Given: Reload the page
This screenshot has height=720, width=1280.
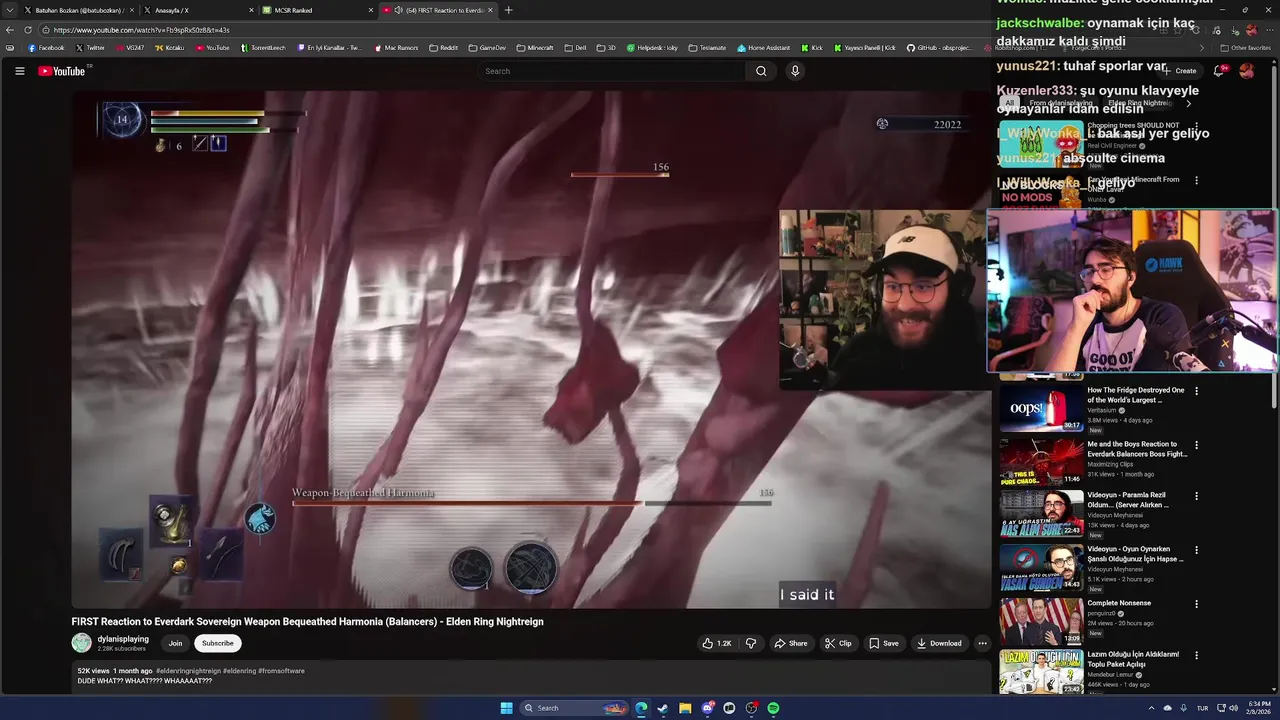Looking at the screenshot, I should coord(27,30).
